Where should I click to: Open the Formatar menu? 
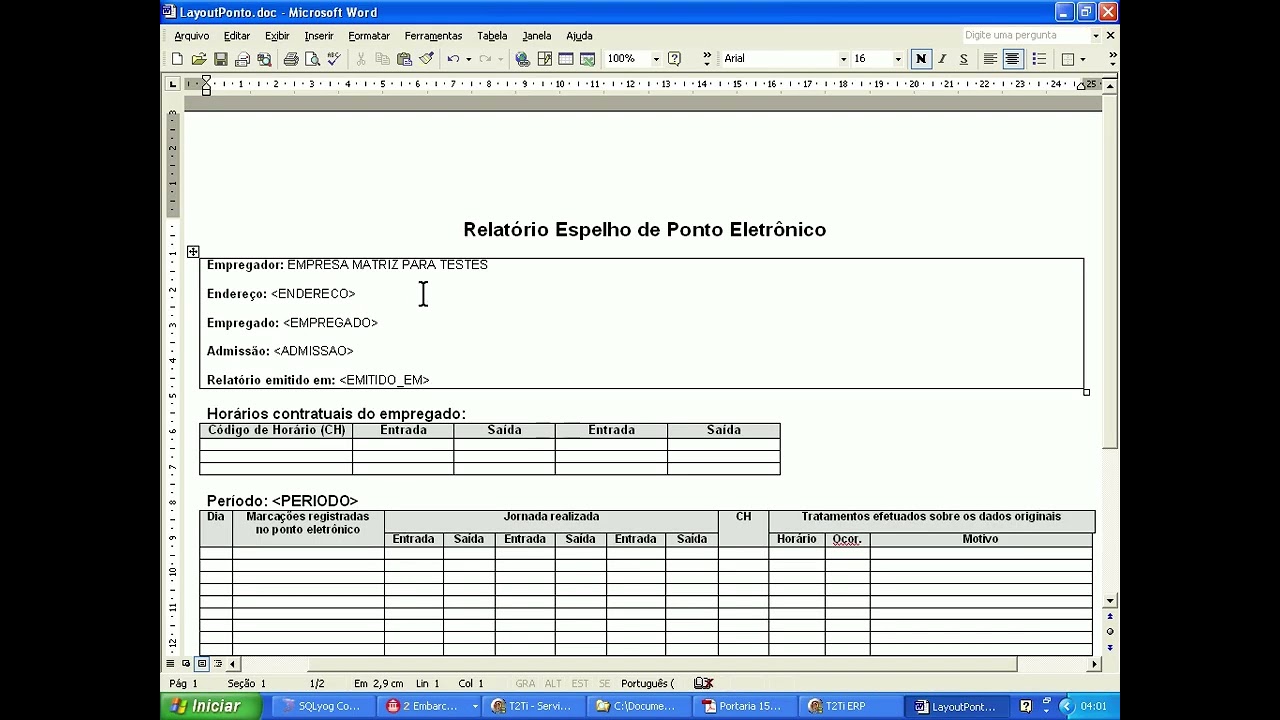369,36
